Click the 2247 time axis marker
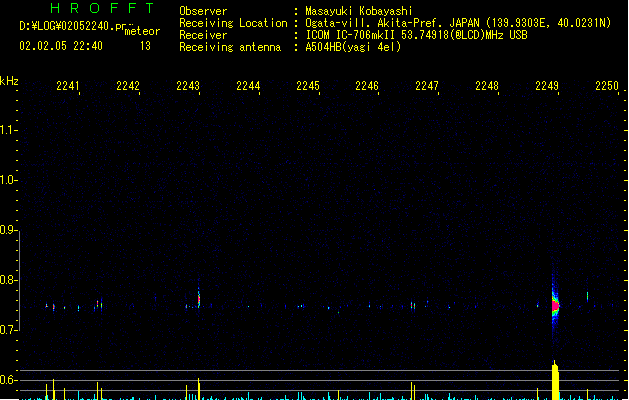This screenshot has height=400, width=629. pyautogui.click(x=427, y=85)
